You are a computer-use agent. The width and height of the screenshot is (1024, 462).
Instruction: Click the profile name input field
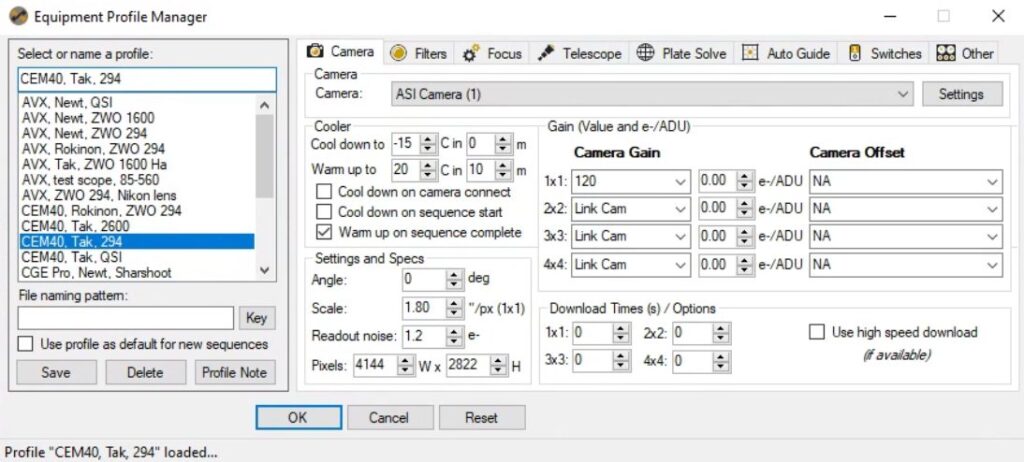[x=147, y=79]
